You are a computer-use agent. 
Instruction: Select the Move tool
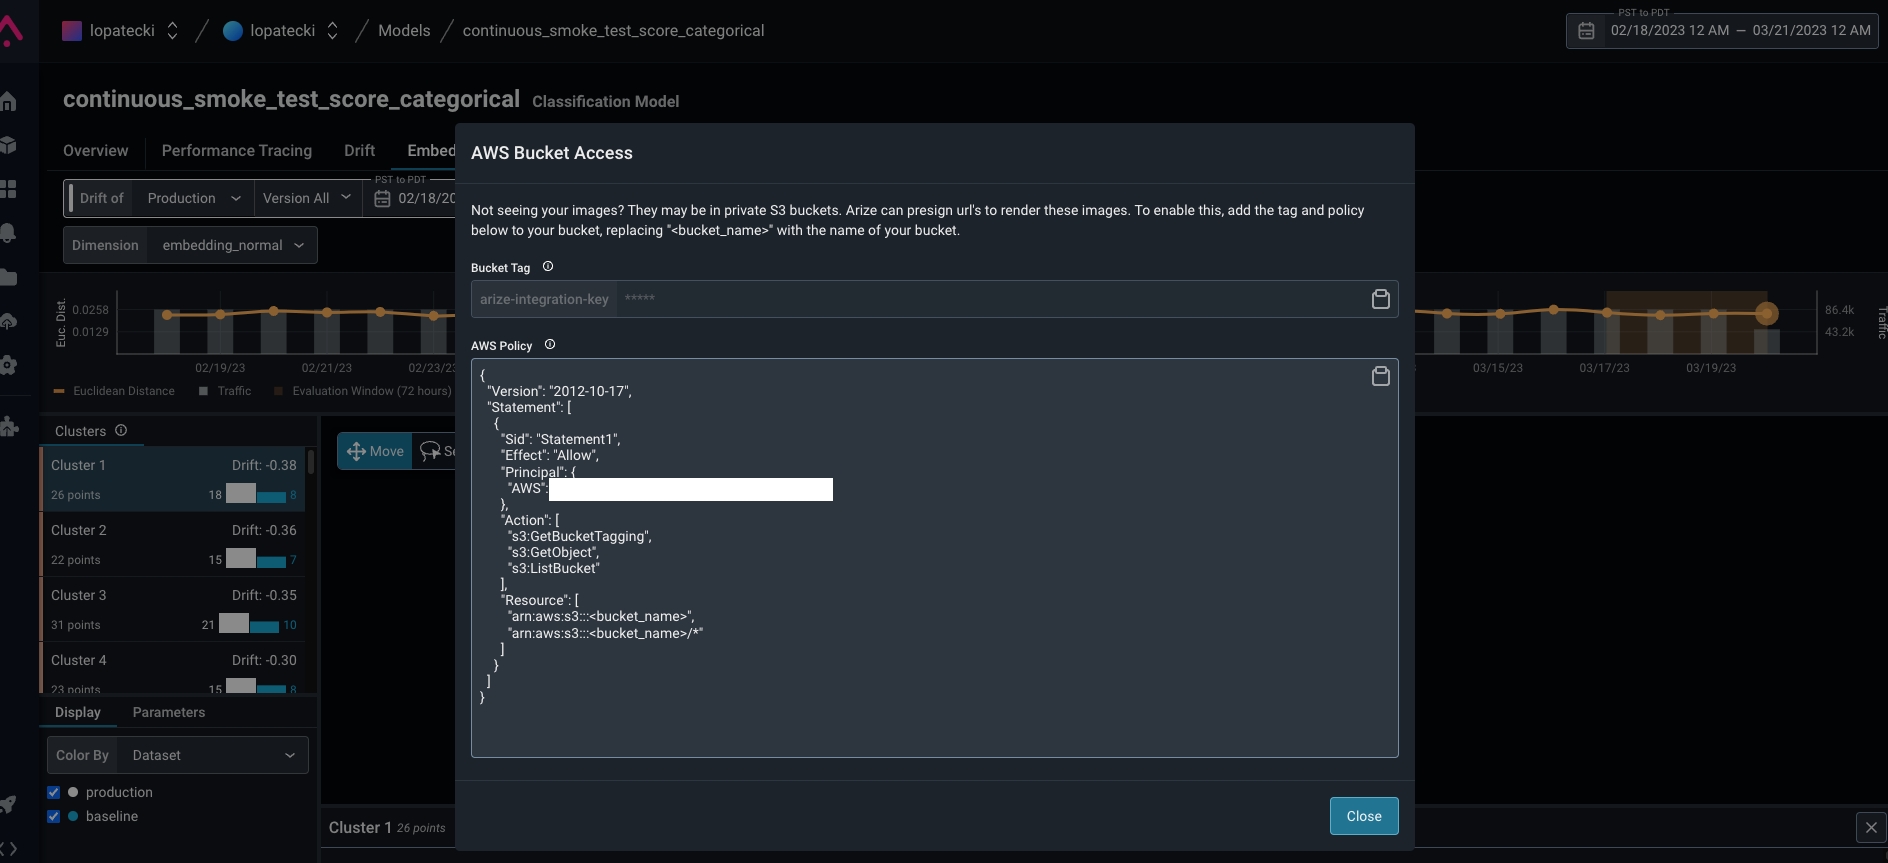375,452
